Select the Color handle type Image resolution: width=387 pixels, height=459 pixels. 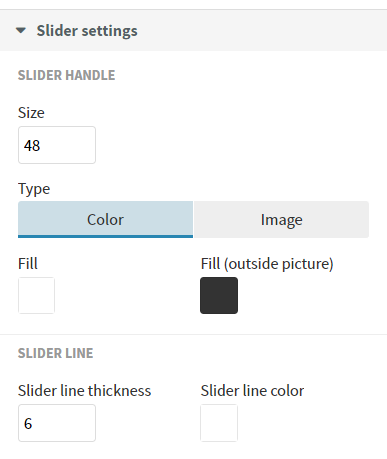[105, 219]
